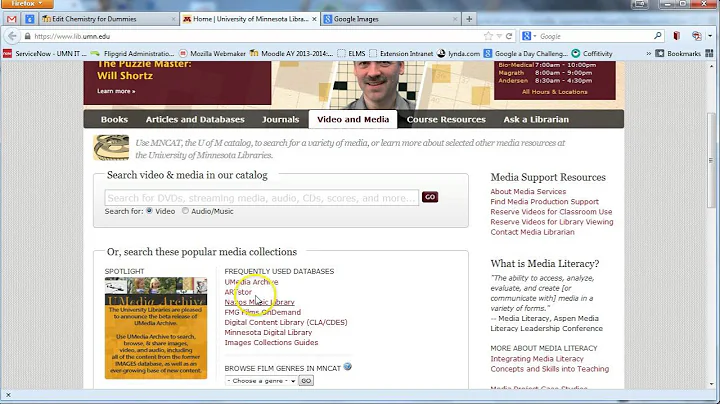Click the GO button beside genre dropdown
Screen dimensions: 720x404
tap(306, 381)
